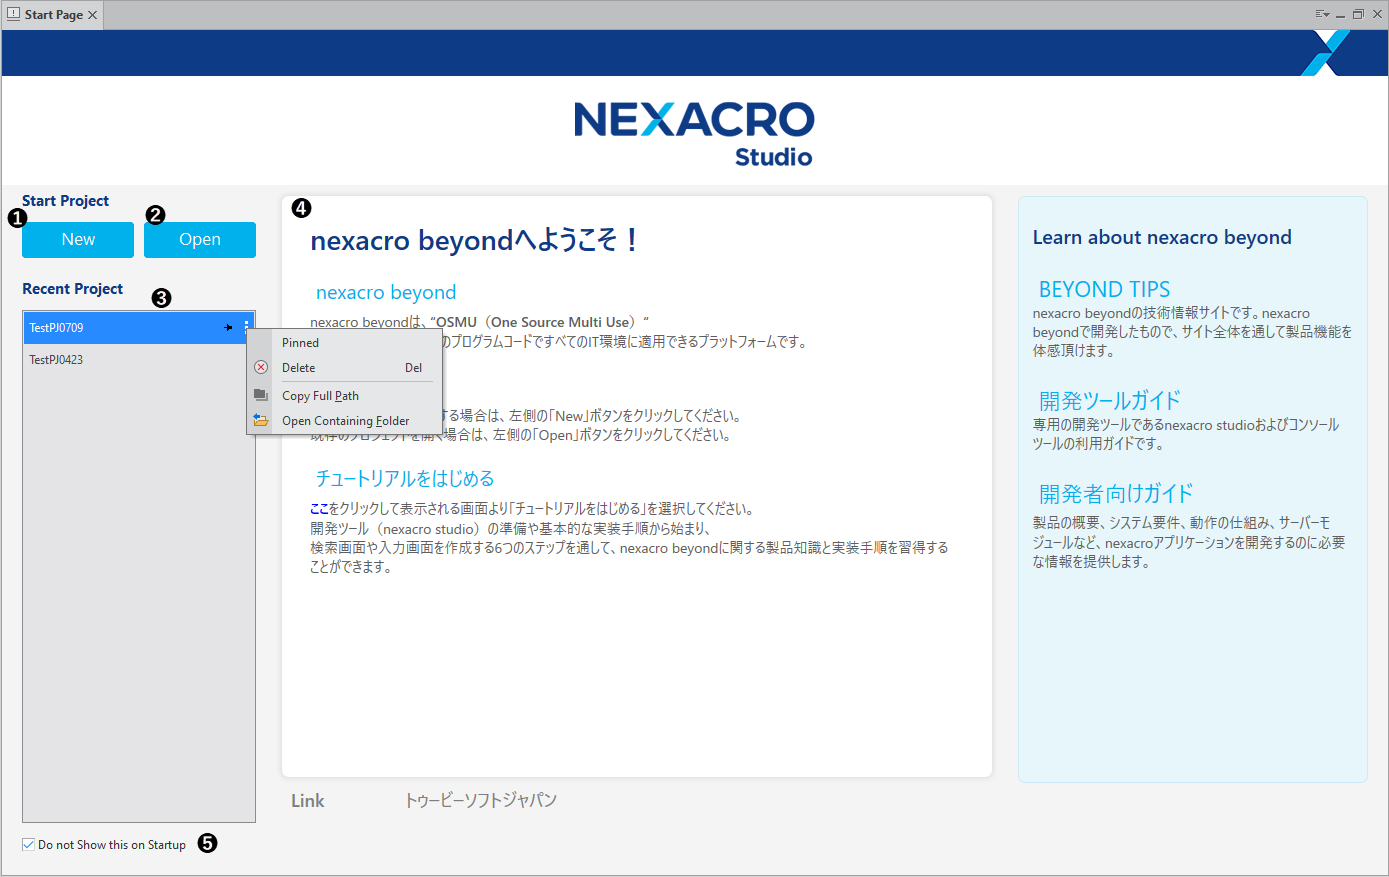Uncheck Do not Show this on Startup

[29, 845]
